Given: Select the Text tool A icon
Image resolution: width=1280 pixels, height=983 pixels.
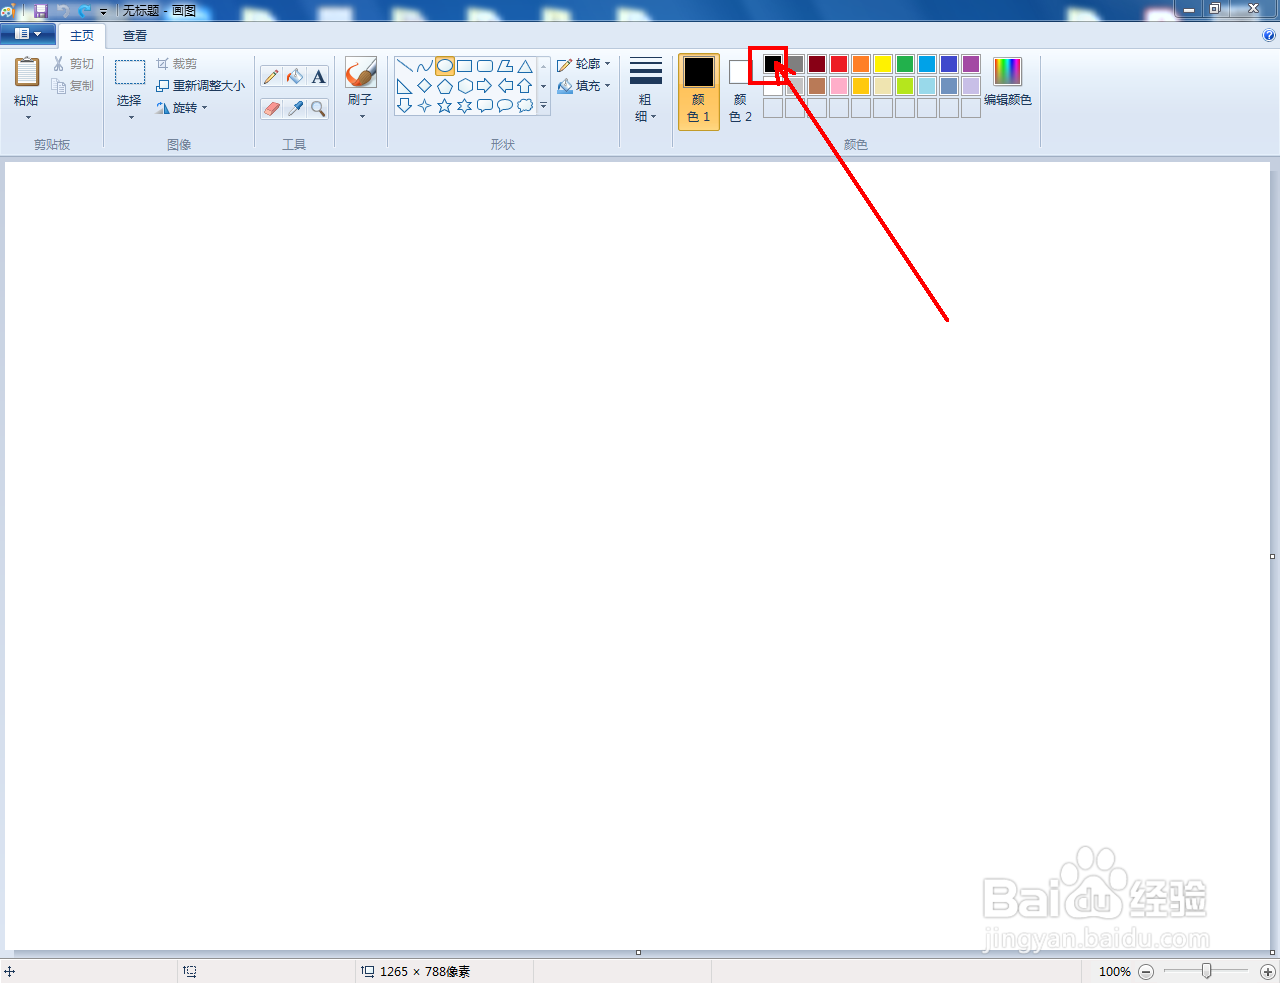Looking at the screenshot, I should pos(318,76).
